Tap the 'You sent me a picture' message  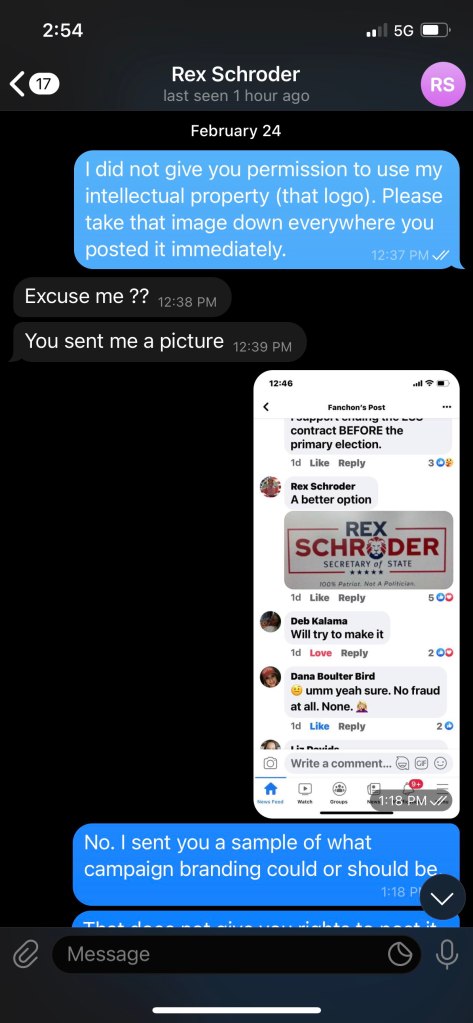click(159, 342)
